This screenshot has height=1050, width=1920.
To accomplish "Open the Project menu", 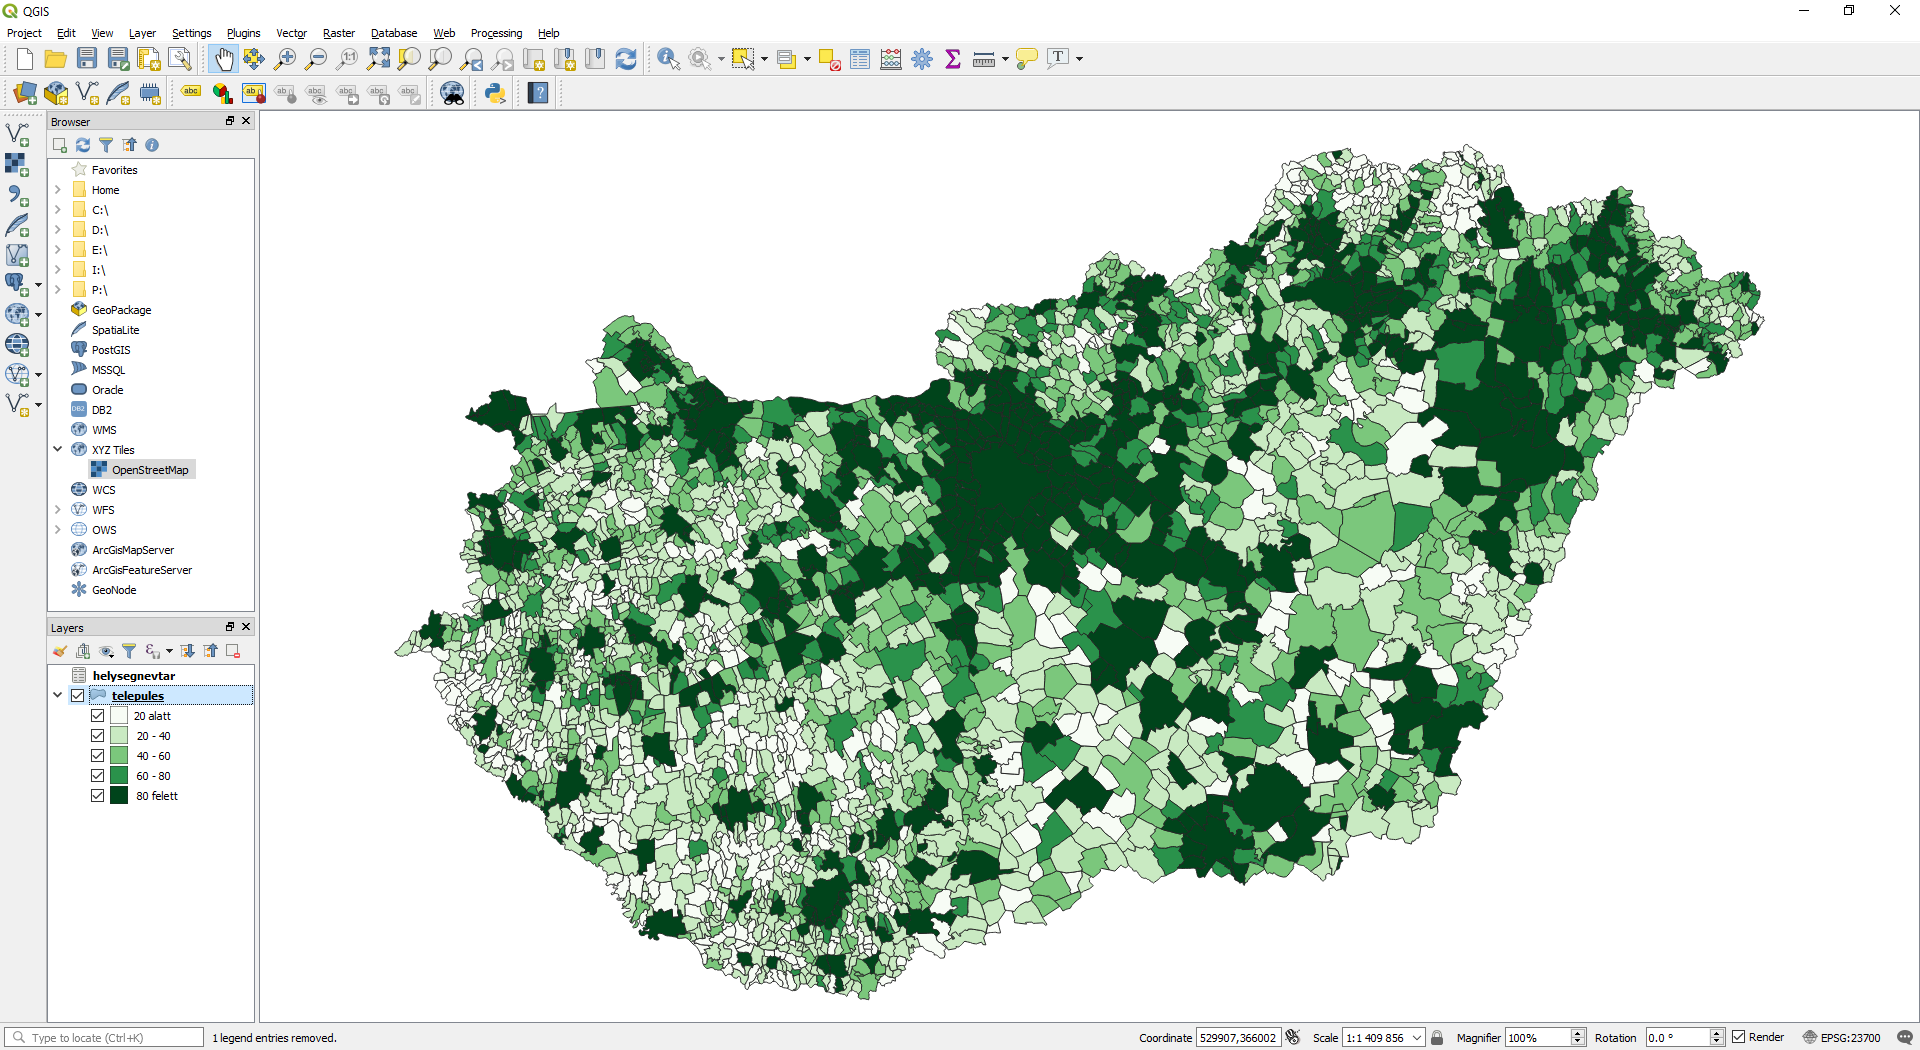I will [x=24, y=33].
